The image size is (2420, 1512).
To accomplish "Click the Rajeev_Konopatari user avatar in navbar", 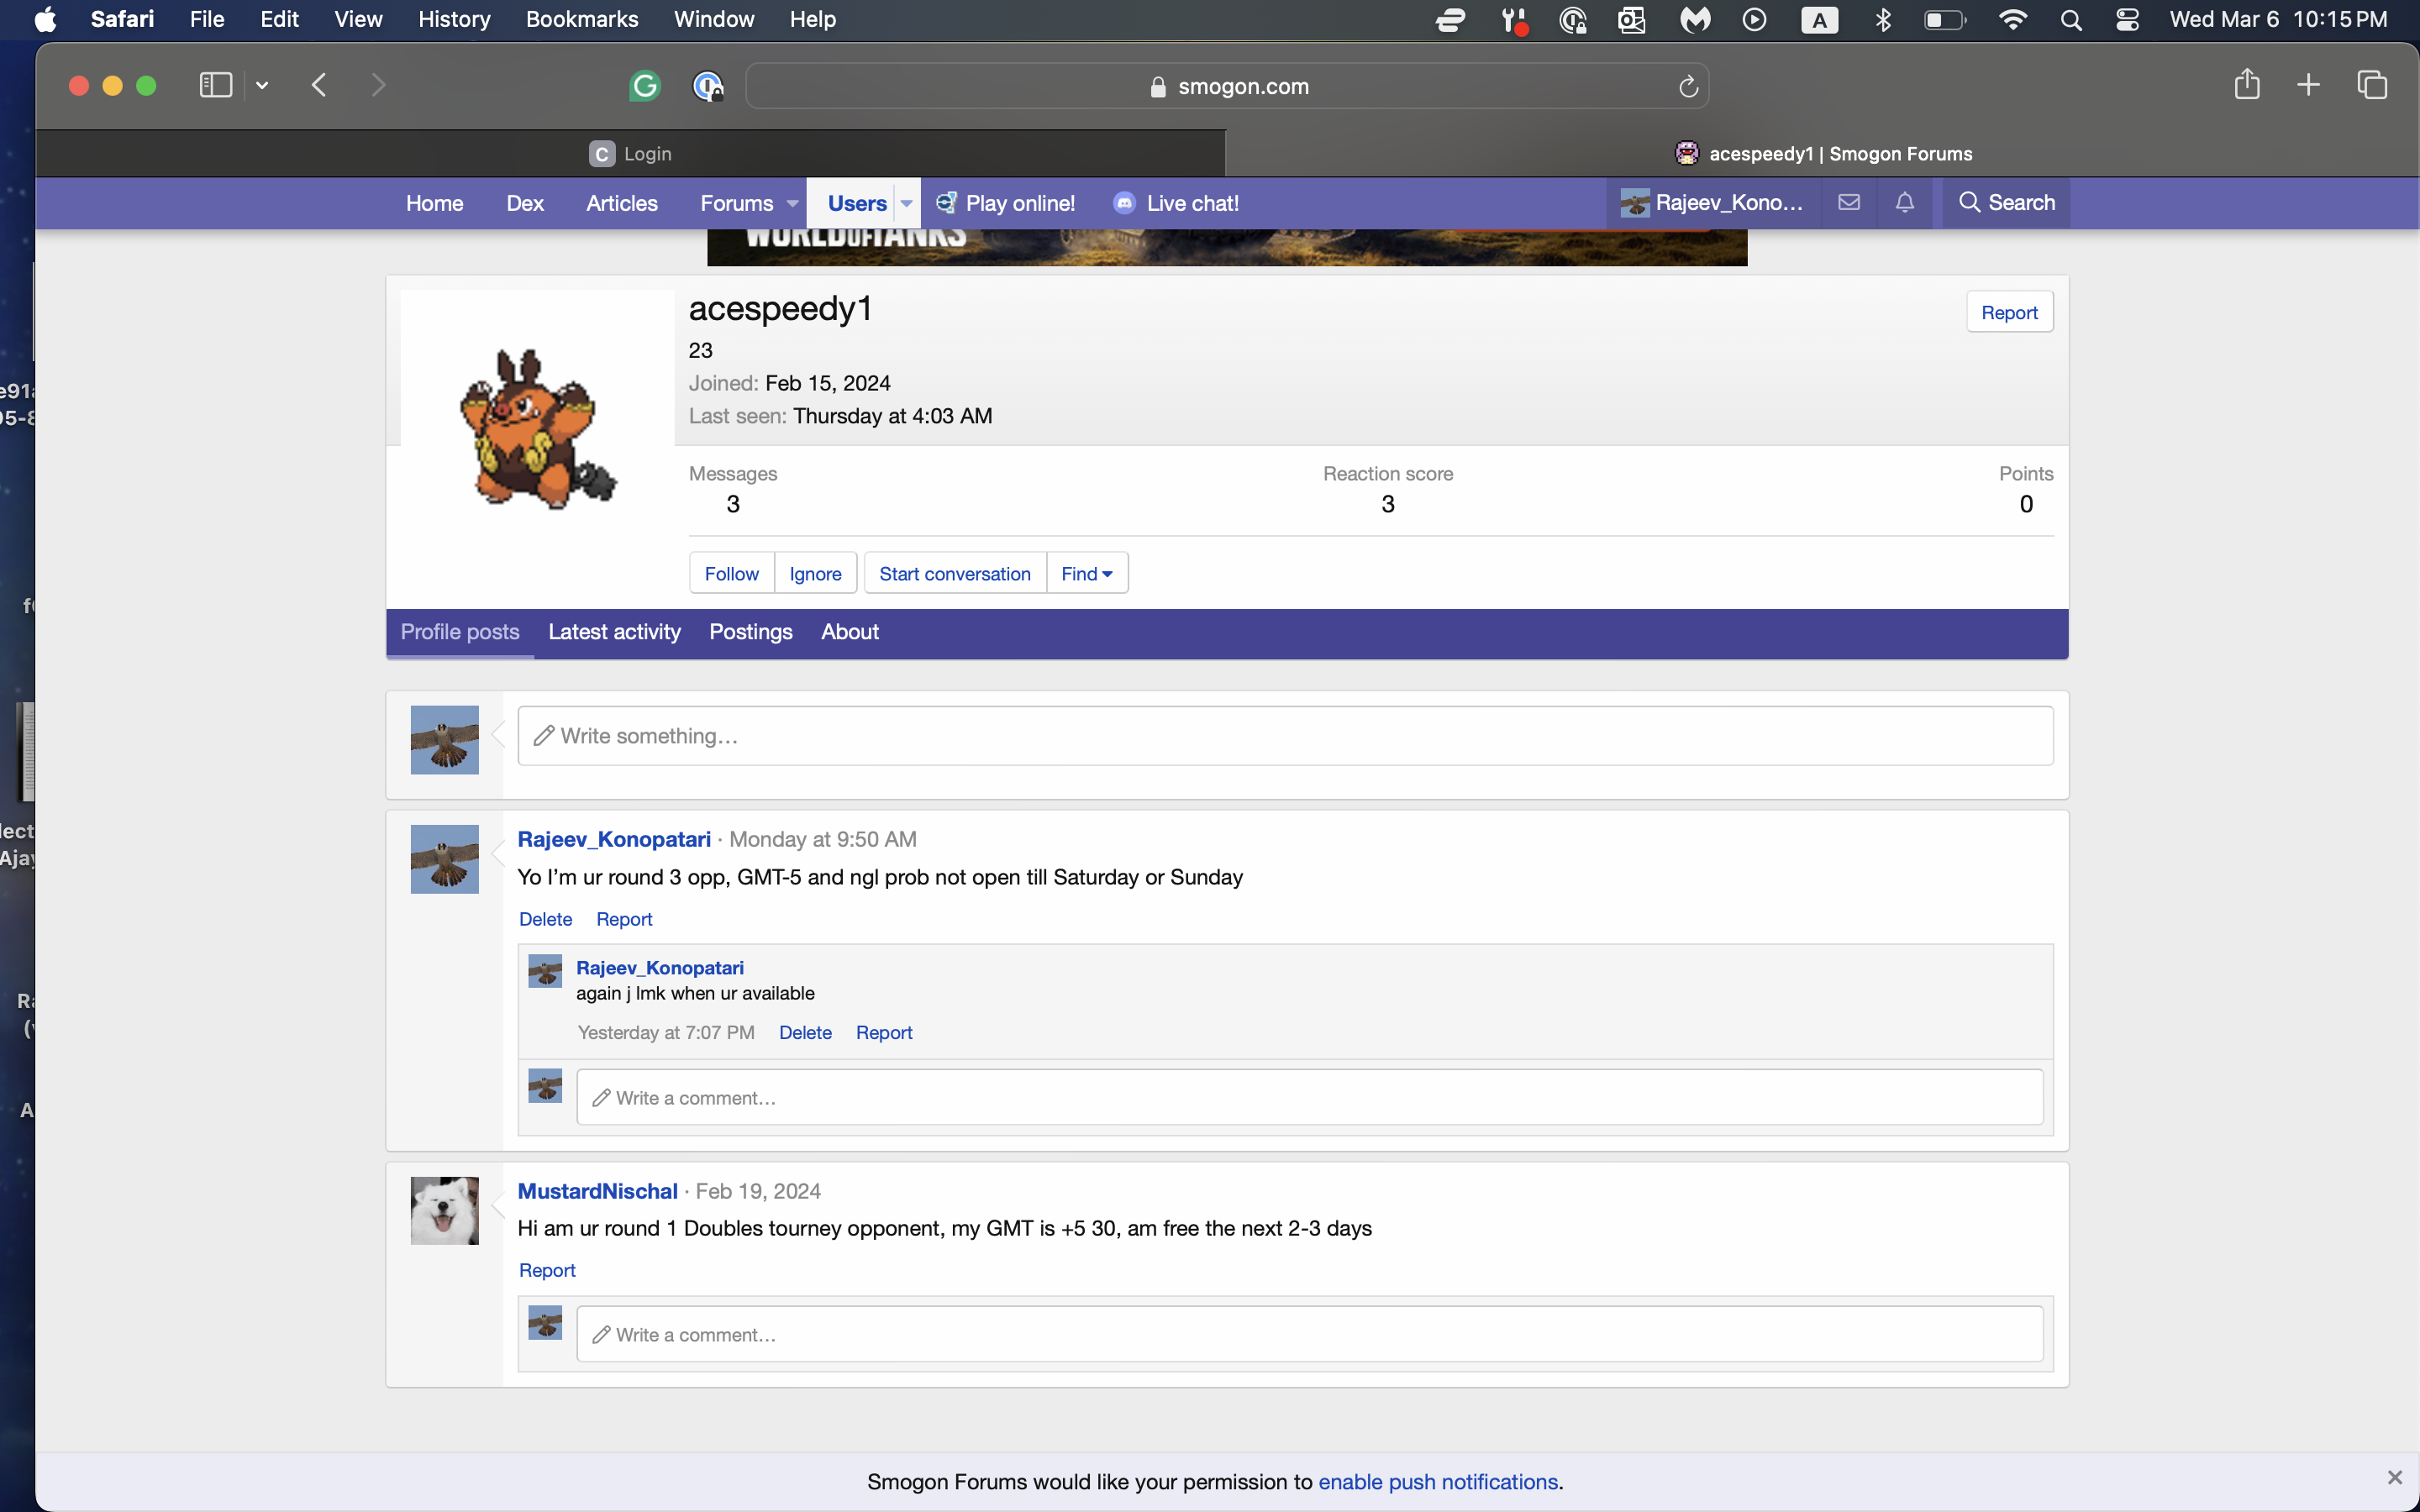I will 1635,203.
